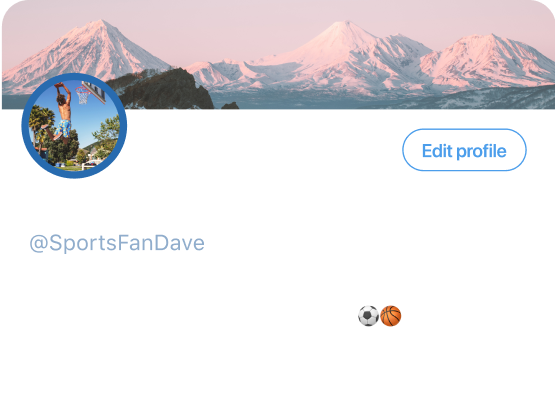Click the Edit profile button
The image size is (555, 405).
point(464,150)
